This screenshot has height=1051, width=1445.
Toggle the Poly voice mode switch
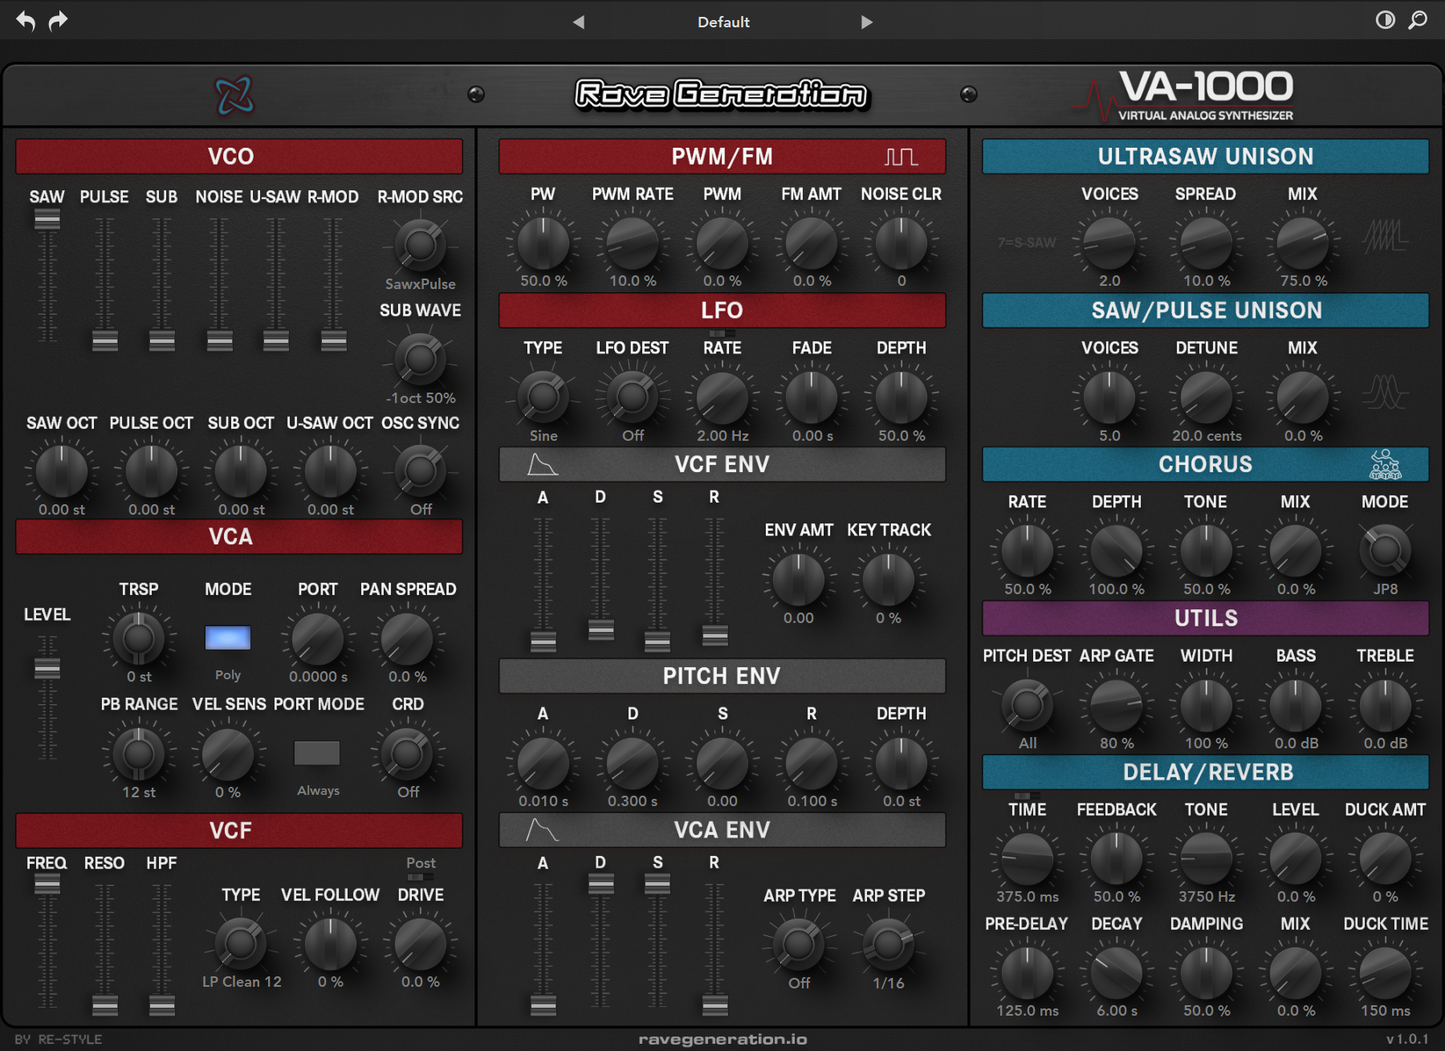(x=227, y=637)
